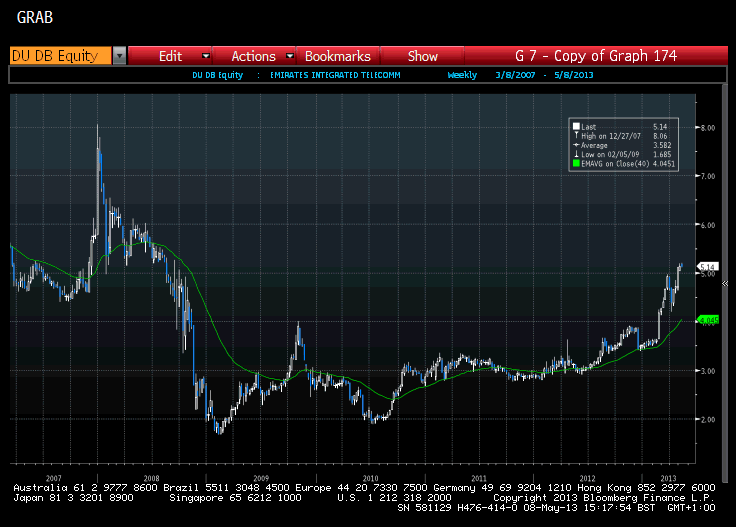Click the Weekly periodicity label
The image size is (736, 527).
click(x=462, y=75)
